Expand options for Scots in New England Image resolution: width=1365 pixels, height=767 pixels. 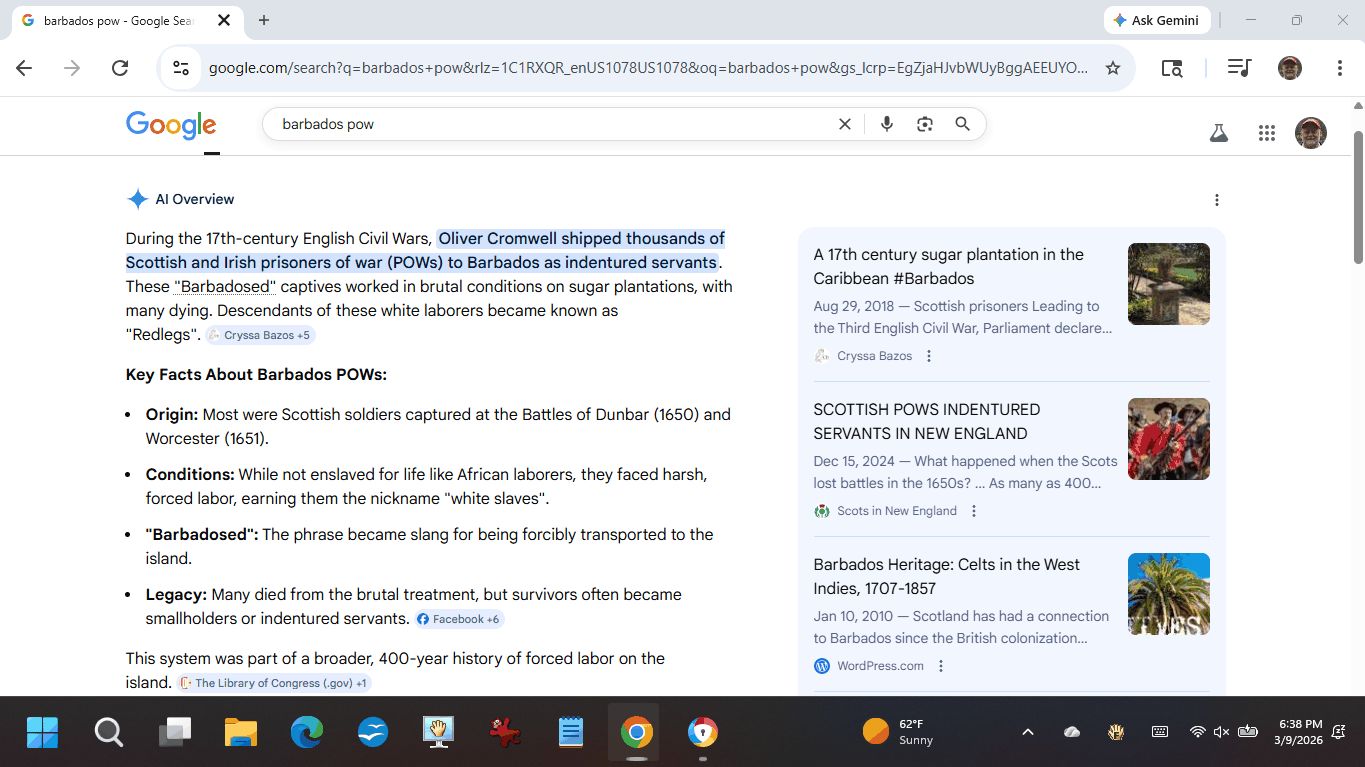tap(974, 511)
